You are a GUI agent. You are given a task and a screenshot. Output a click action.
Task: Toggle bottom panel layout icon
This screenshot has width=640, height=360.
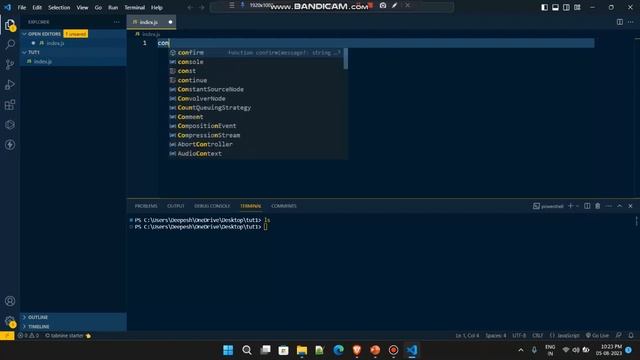click(x=556, y=7)
